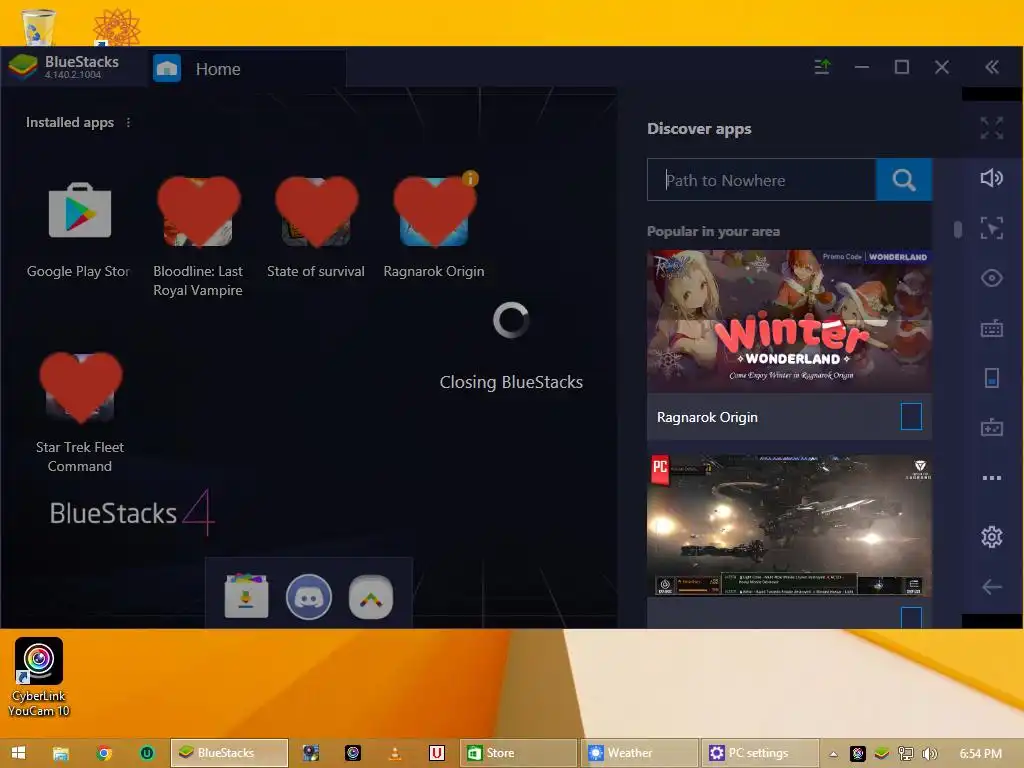
Task: Collapse the side toolbar with double chevron
Action: coord(992,67)
